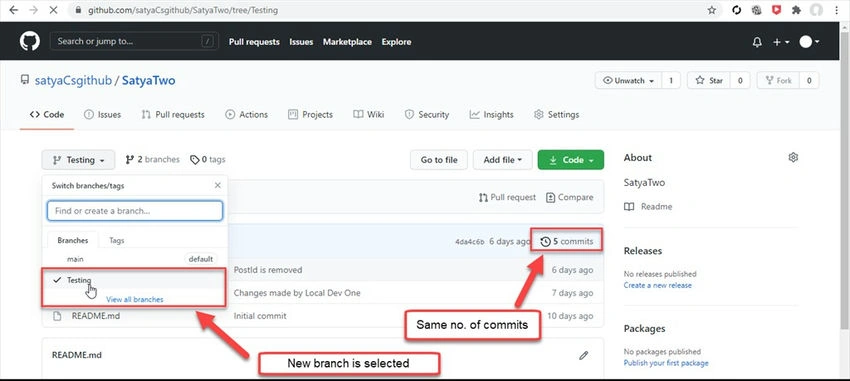The height and width of the screenshot is (381, 850).
Task: Open Explore in top navigation
Action: point(396,42)
